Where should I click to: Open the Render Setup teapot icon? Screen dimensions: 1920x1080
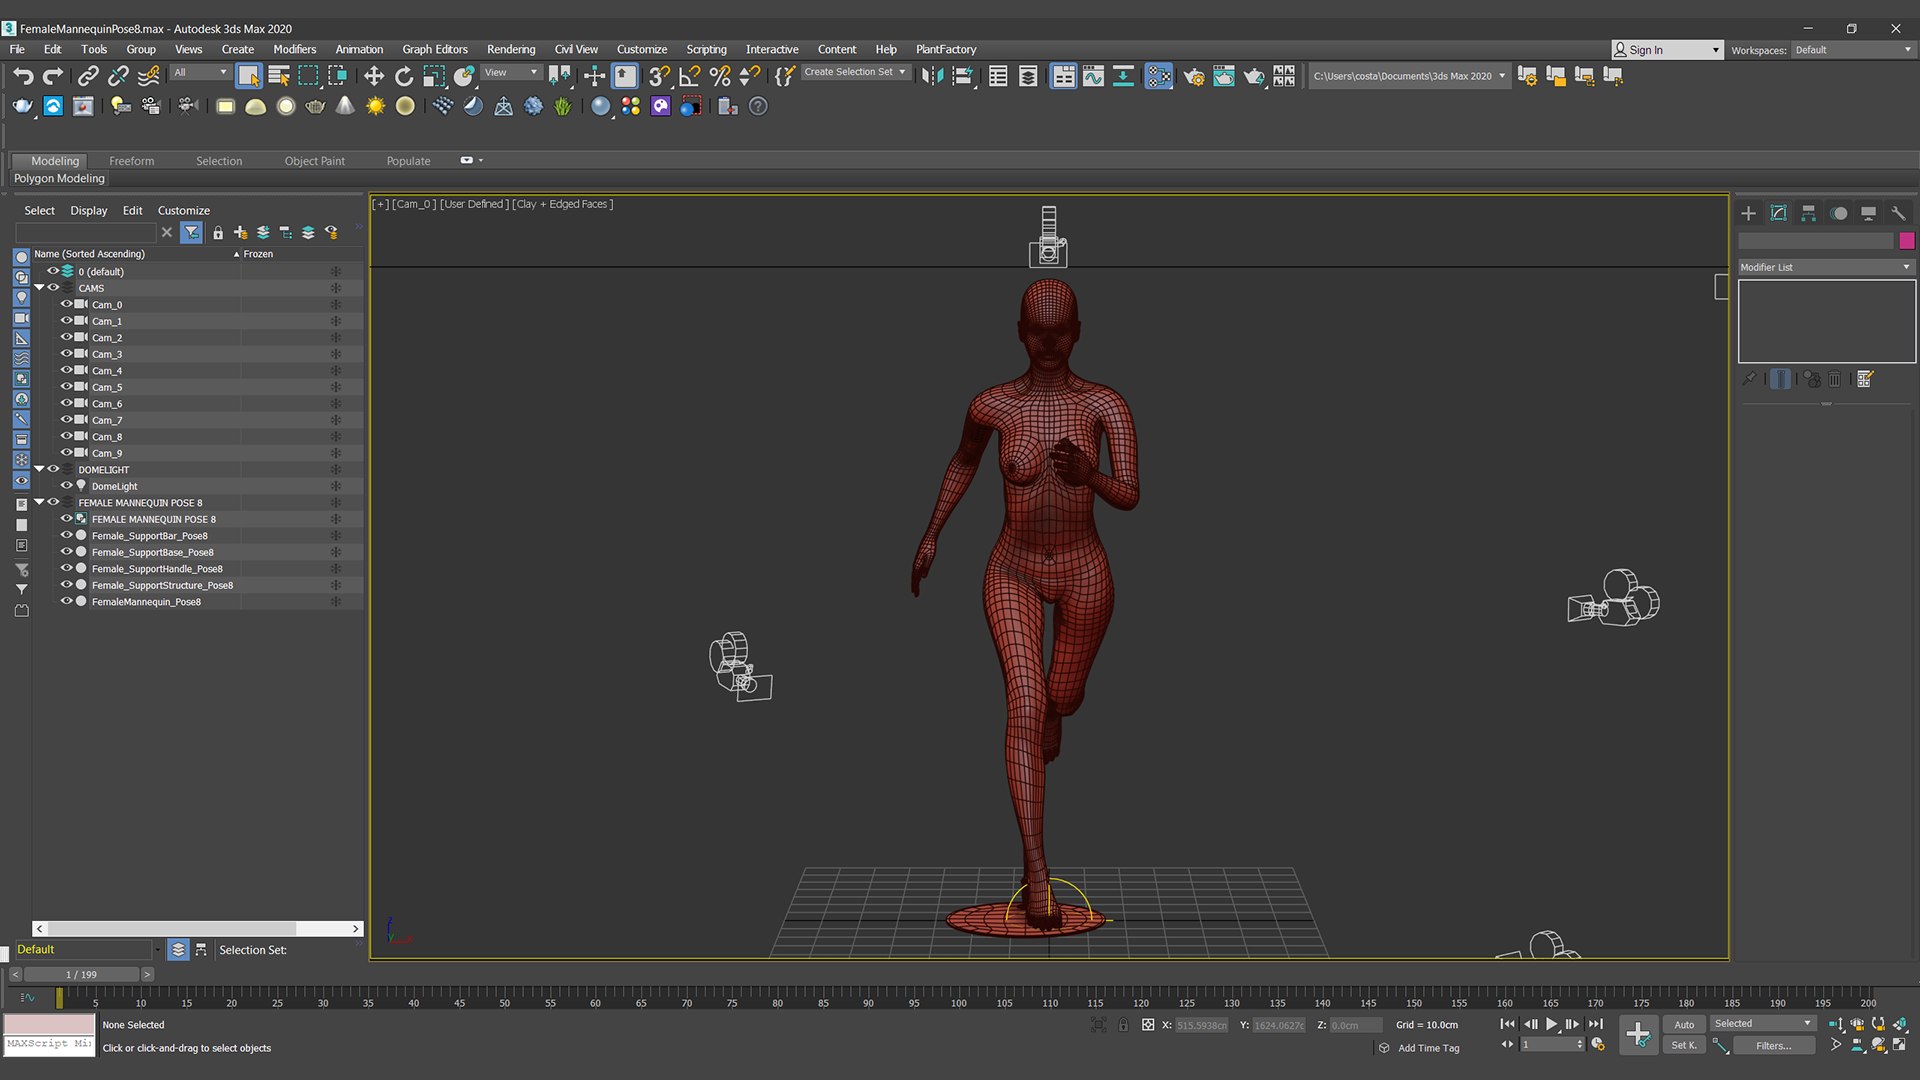coord(1194,76)
